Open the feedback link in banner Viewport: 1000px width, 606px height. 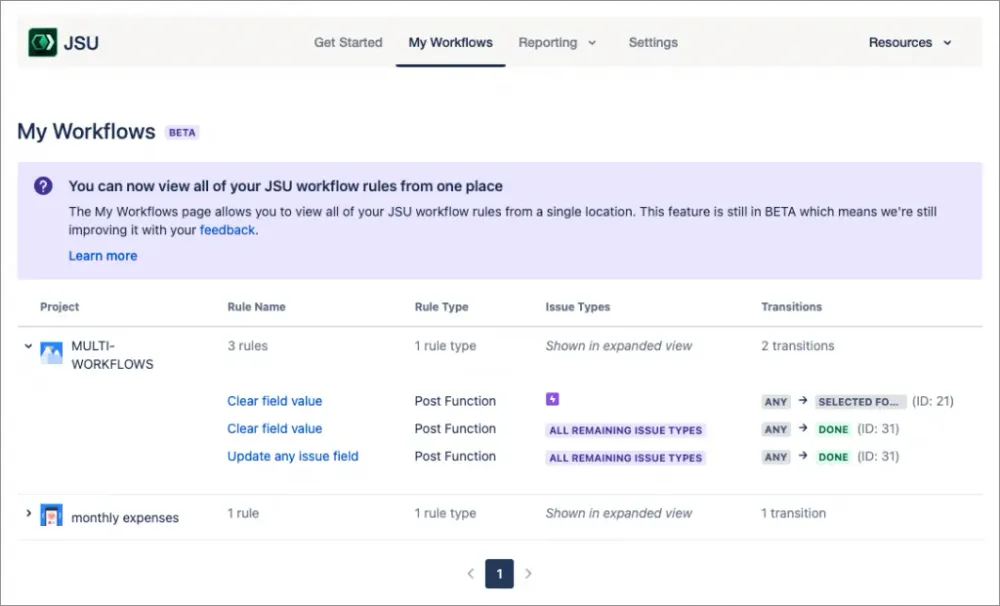(x=227, y=230)
